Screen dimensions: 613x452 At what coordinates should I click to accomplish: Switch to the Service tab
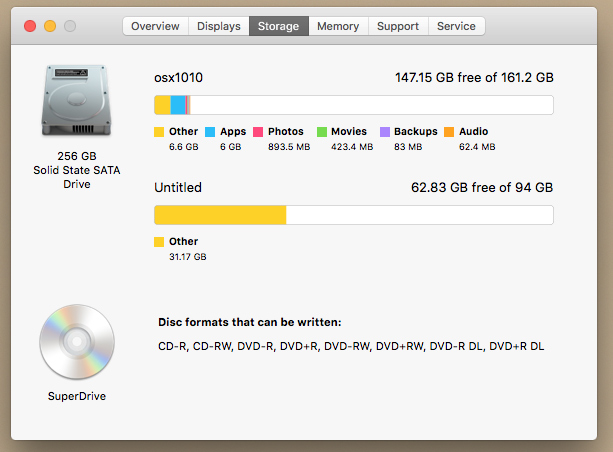tap(456, 26)
